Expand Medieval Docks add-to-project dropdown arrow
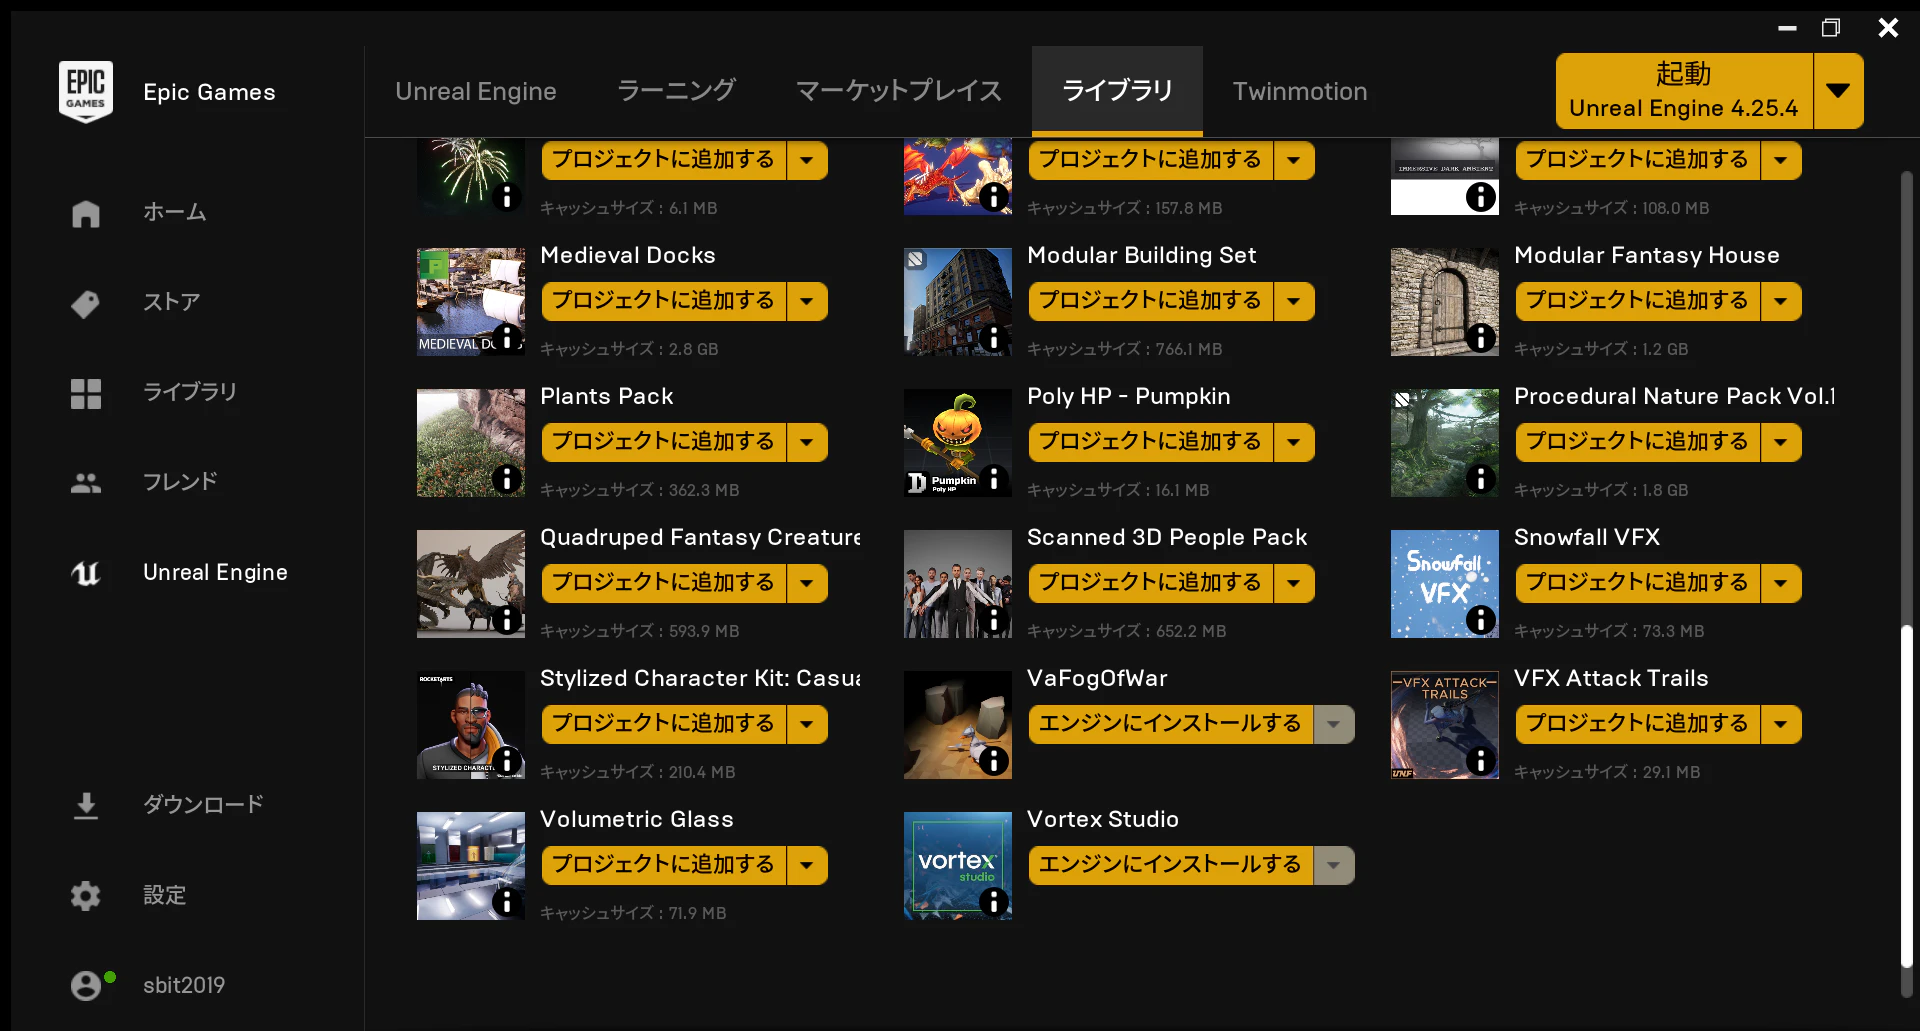The image size is (1920, 1031). 807,301
